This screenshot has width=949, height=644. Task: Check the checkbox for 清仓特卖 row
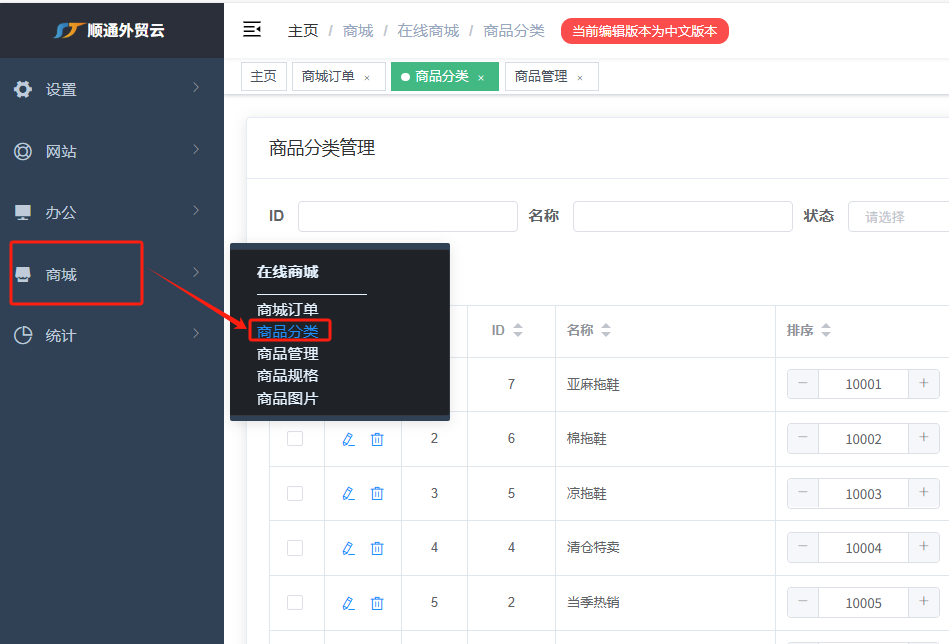(x=295, y=548)
